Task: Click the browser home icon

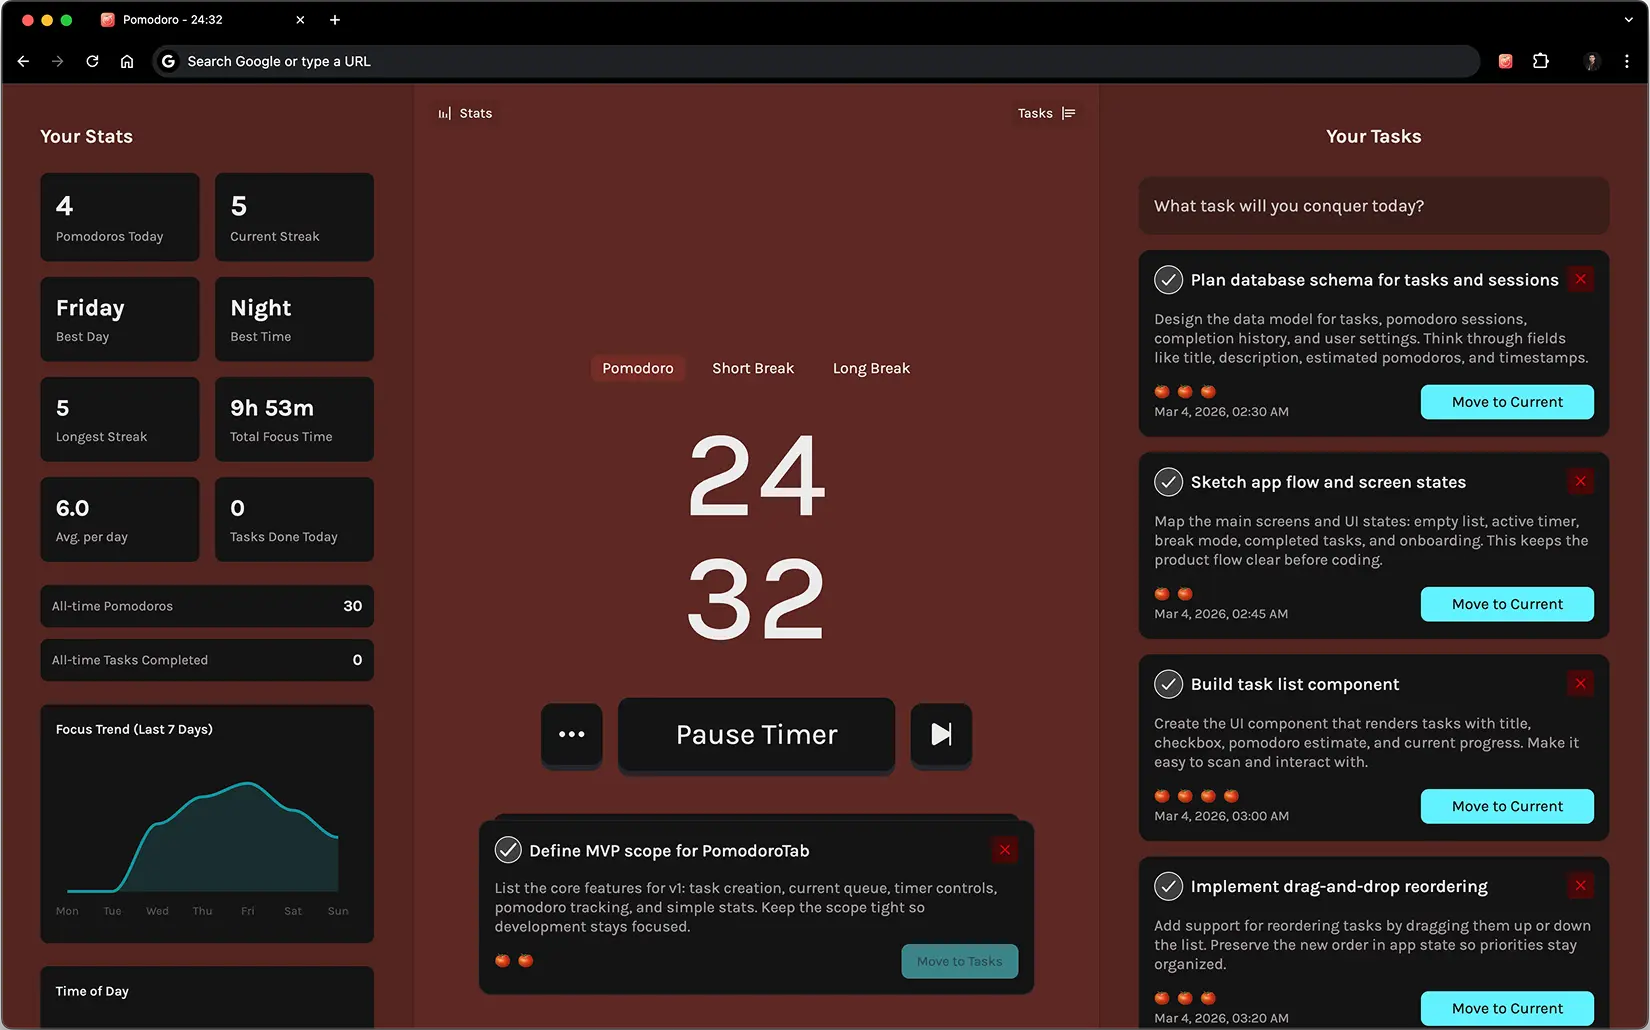Action: [x=127, y=61]
